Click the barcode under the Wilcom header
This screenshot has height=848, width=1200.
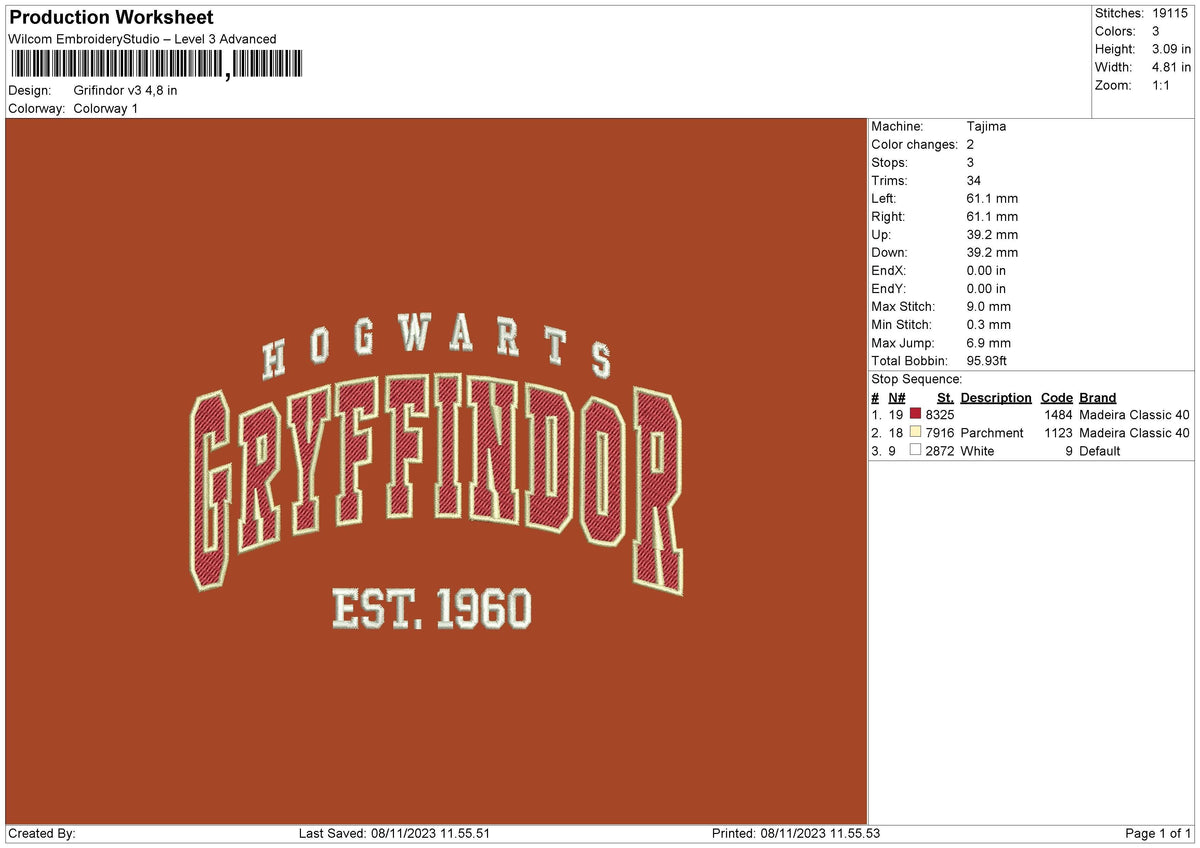155,65
